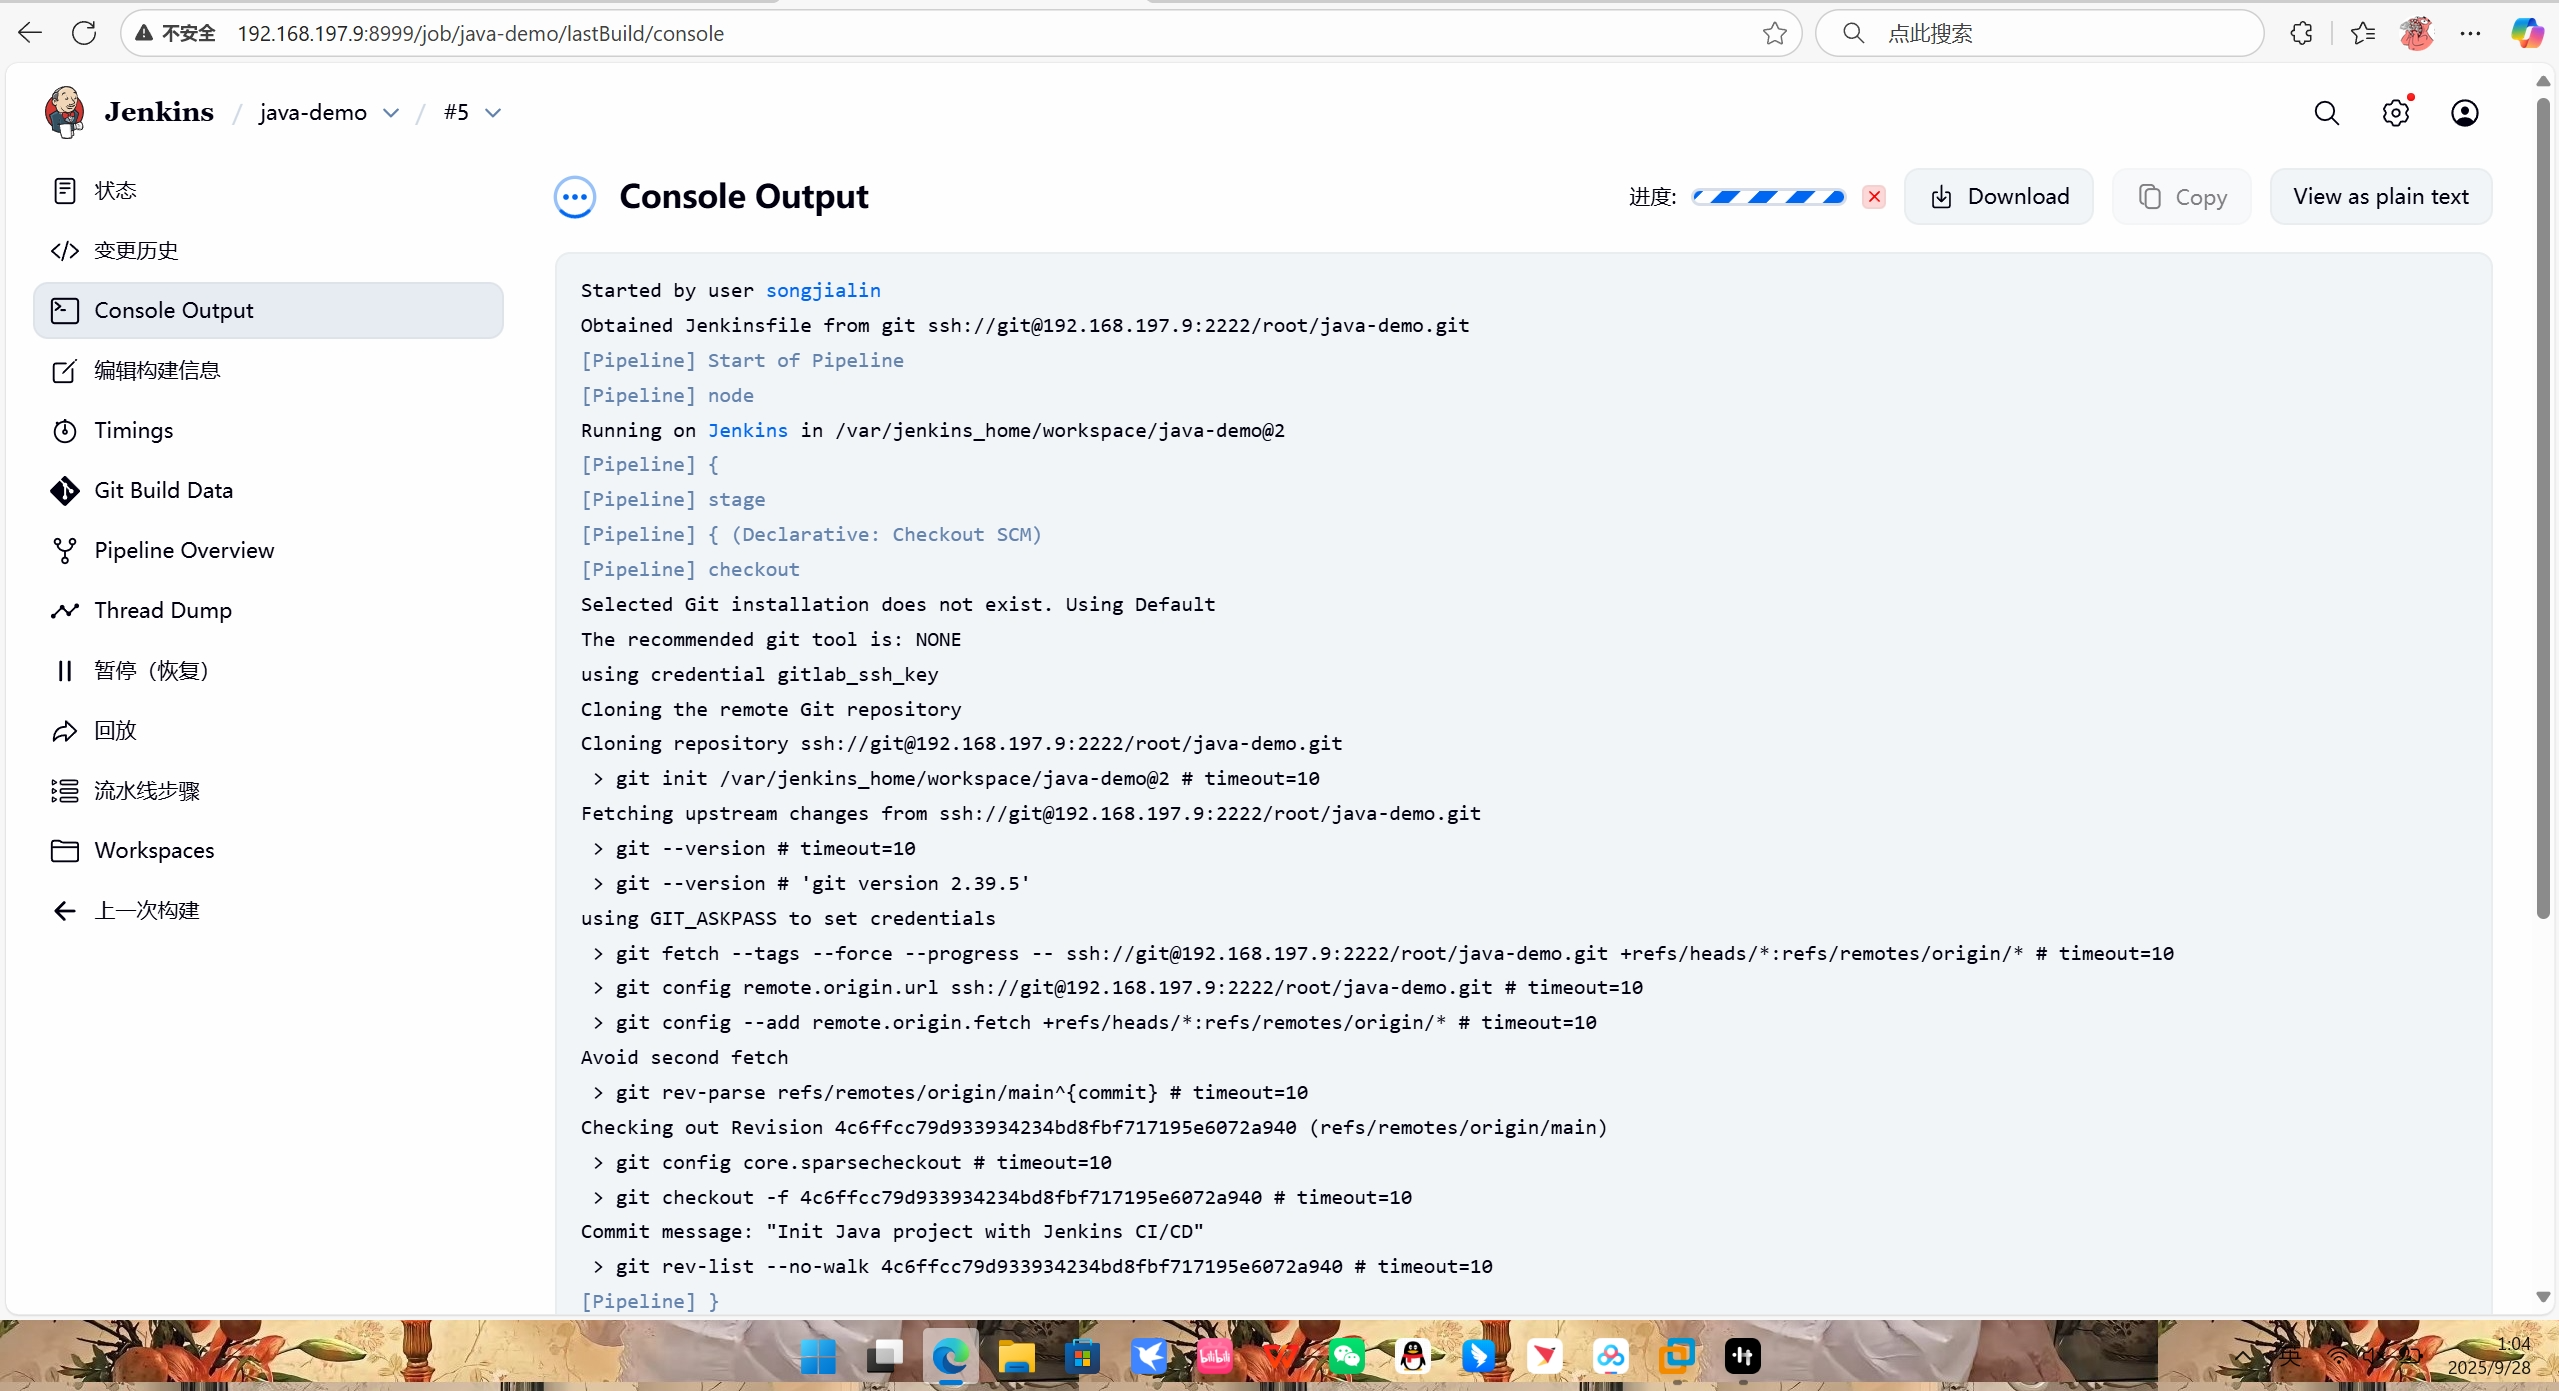Viewport: 2559px width, 1391px height.
Task: Open the 状态 status page
Action: click(x=268, y=190)
